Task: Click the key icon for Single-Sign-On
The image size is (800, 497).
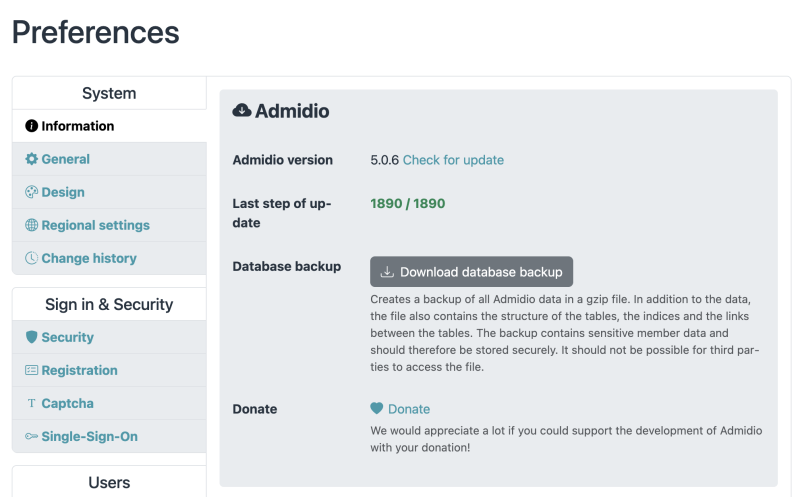Action: pyautogui.click(x=32, y=436)
